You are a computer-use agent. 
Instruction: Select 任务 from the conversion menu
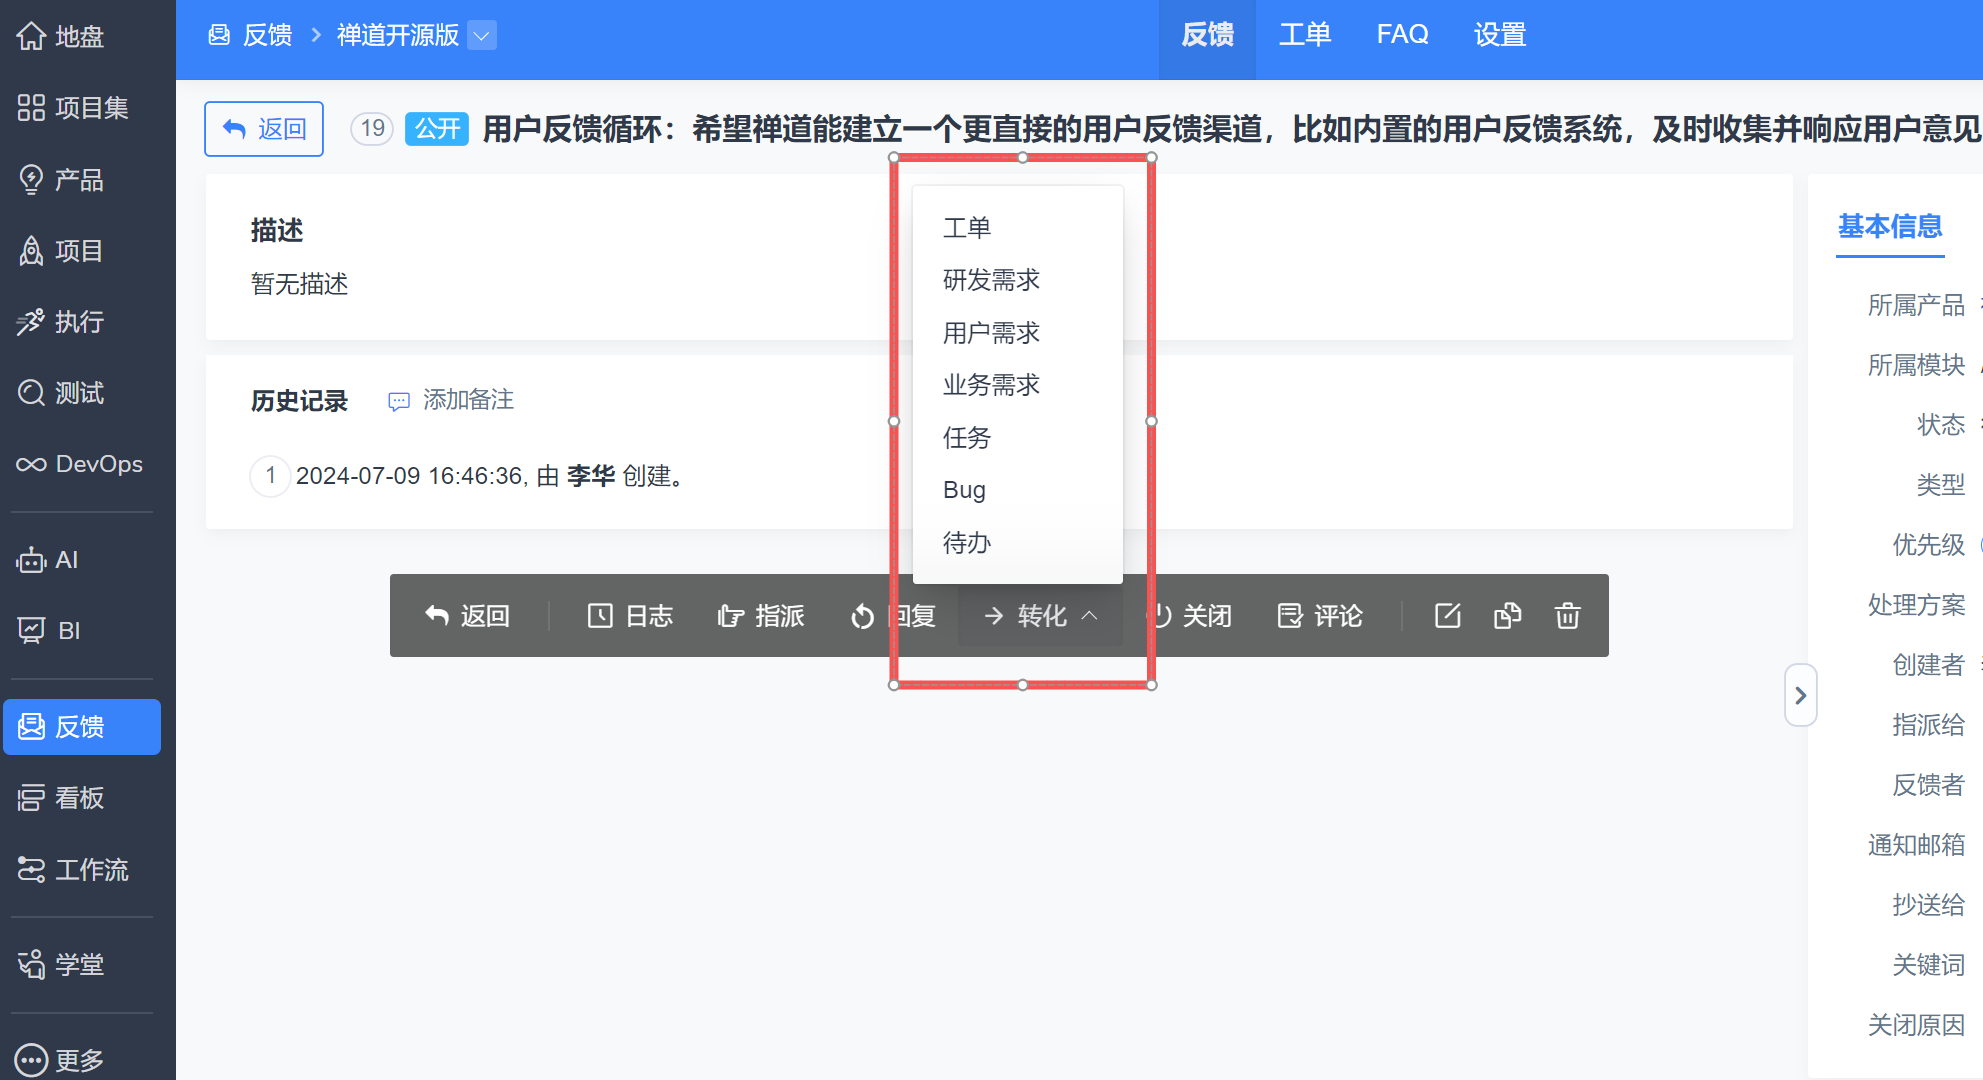click(966, 437)
